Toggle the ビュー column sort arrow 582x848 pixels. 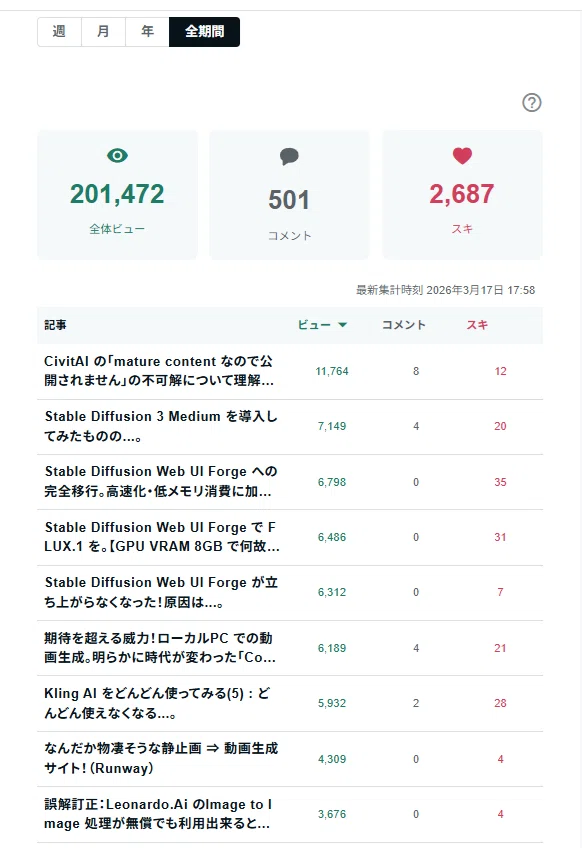[x=342, y=325]
